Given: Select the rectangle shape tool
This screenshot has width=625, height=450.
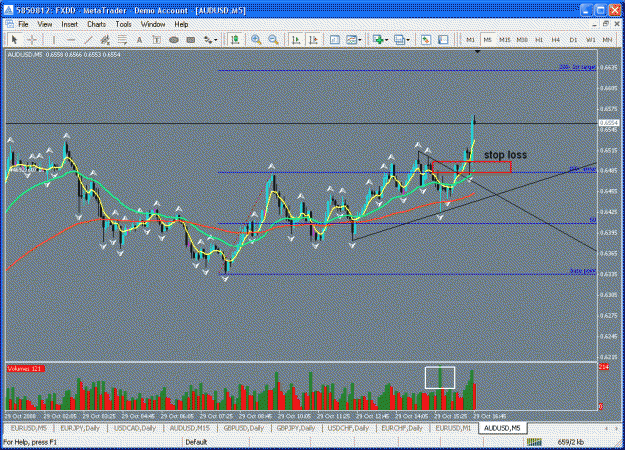Looking at the screenshot, I should tap(191, 39).
